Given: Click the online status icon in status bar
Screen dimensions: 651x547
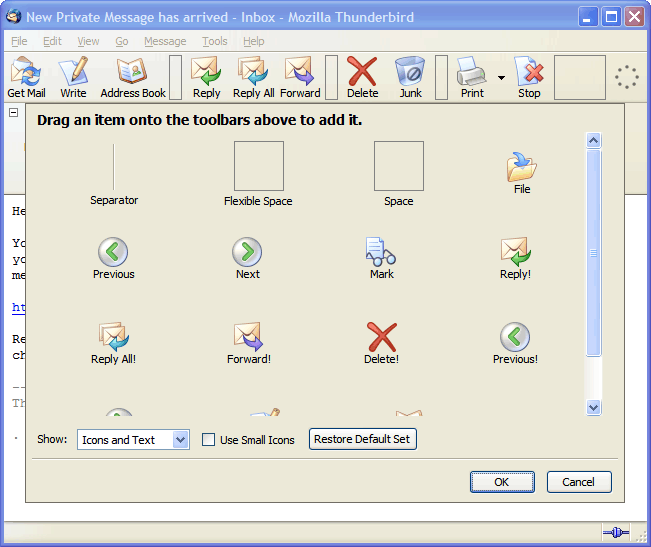Looking at the screenshot, I should 616,532.
